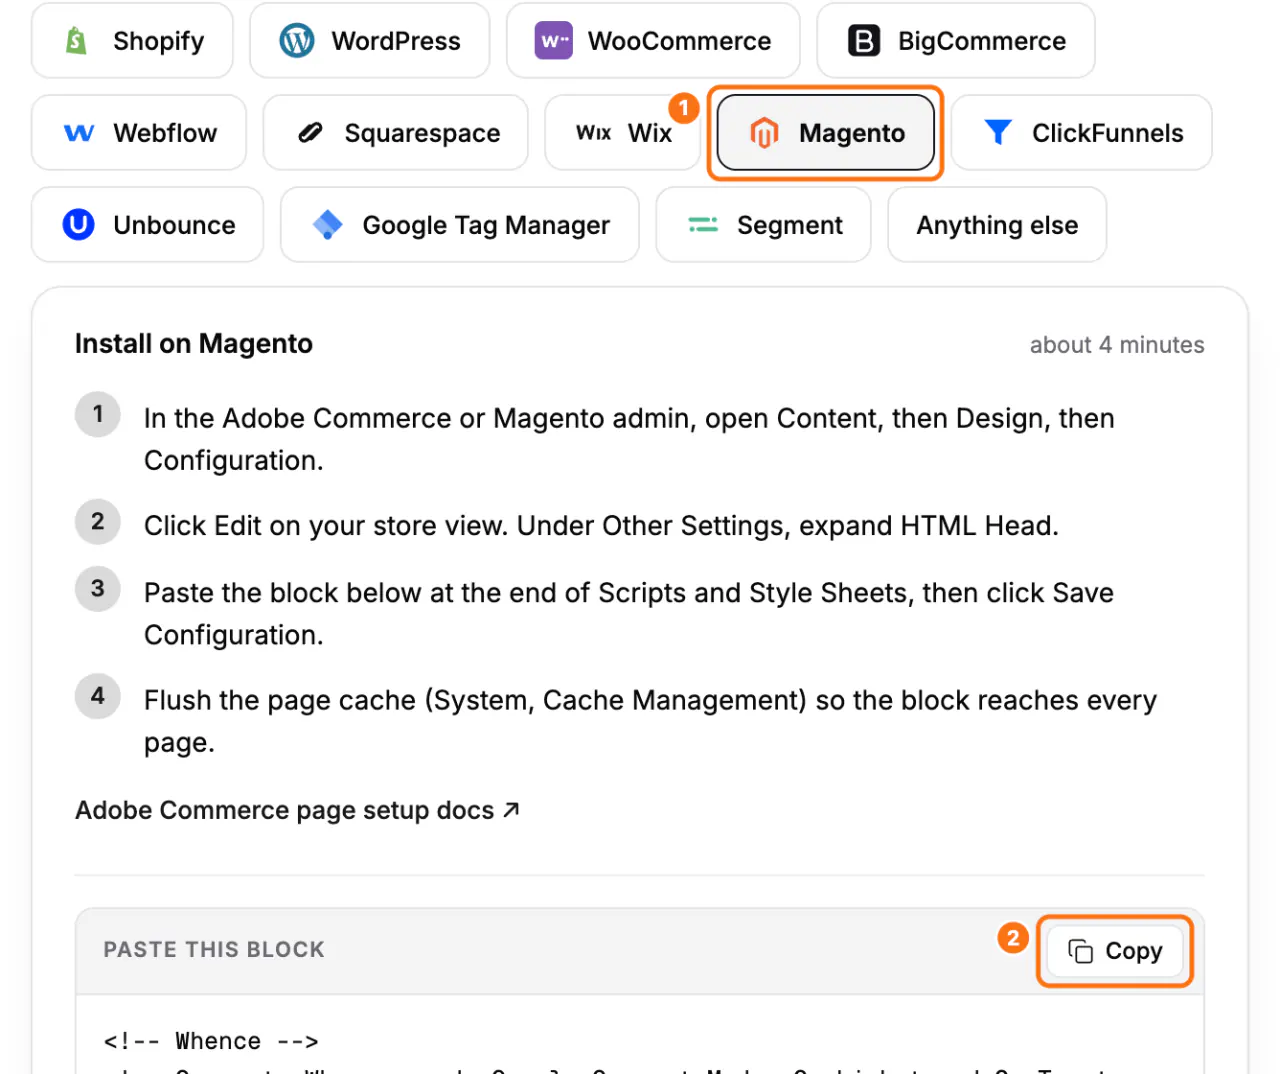Viewport: 1280px width, 1074px height.
Task: Click step 3 text about pasting the block
Action: 629,614
